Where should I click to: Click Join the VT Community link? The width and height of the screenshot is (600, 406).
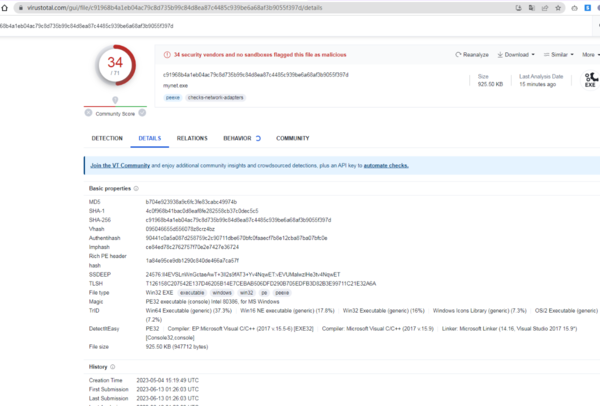tap(120, 165)
